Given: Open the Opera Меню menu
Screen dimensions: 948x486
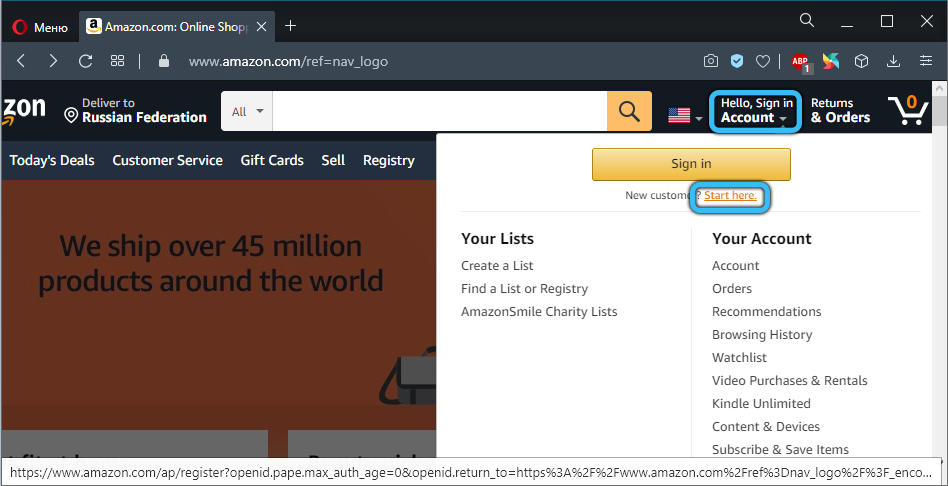Looking at the screenshot, I should click(x=40, y=26).
